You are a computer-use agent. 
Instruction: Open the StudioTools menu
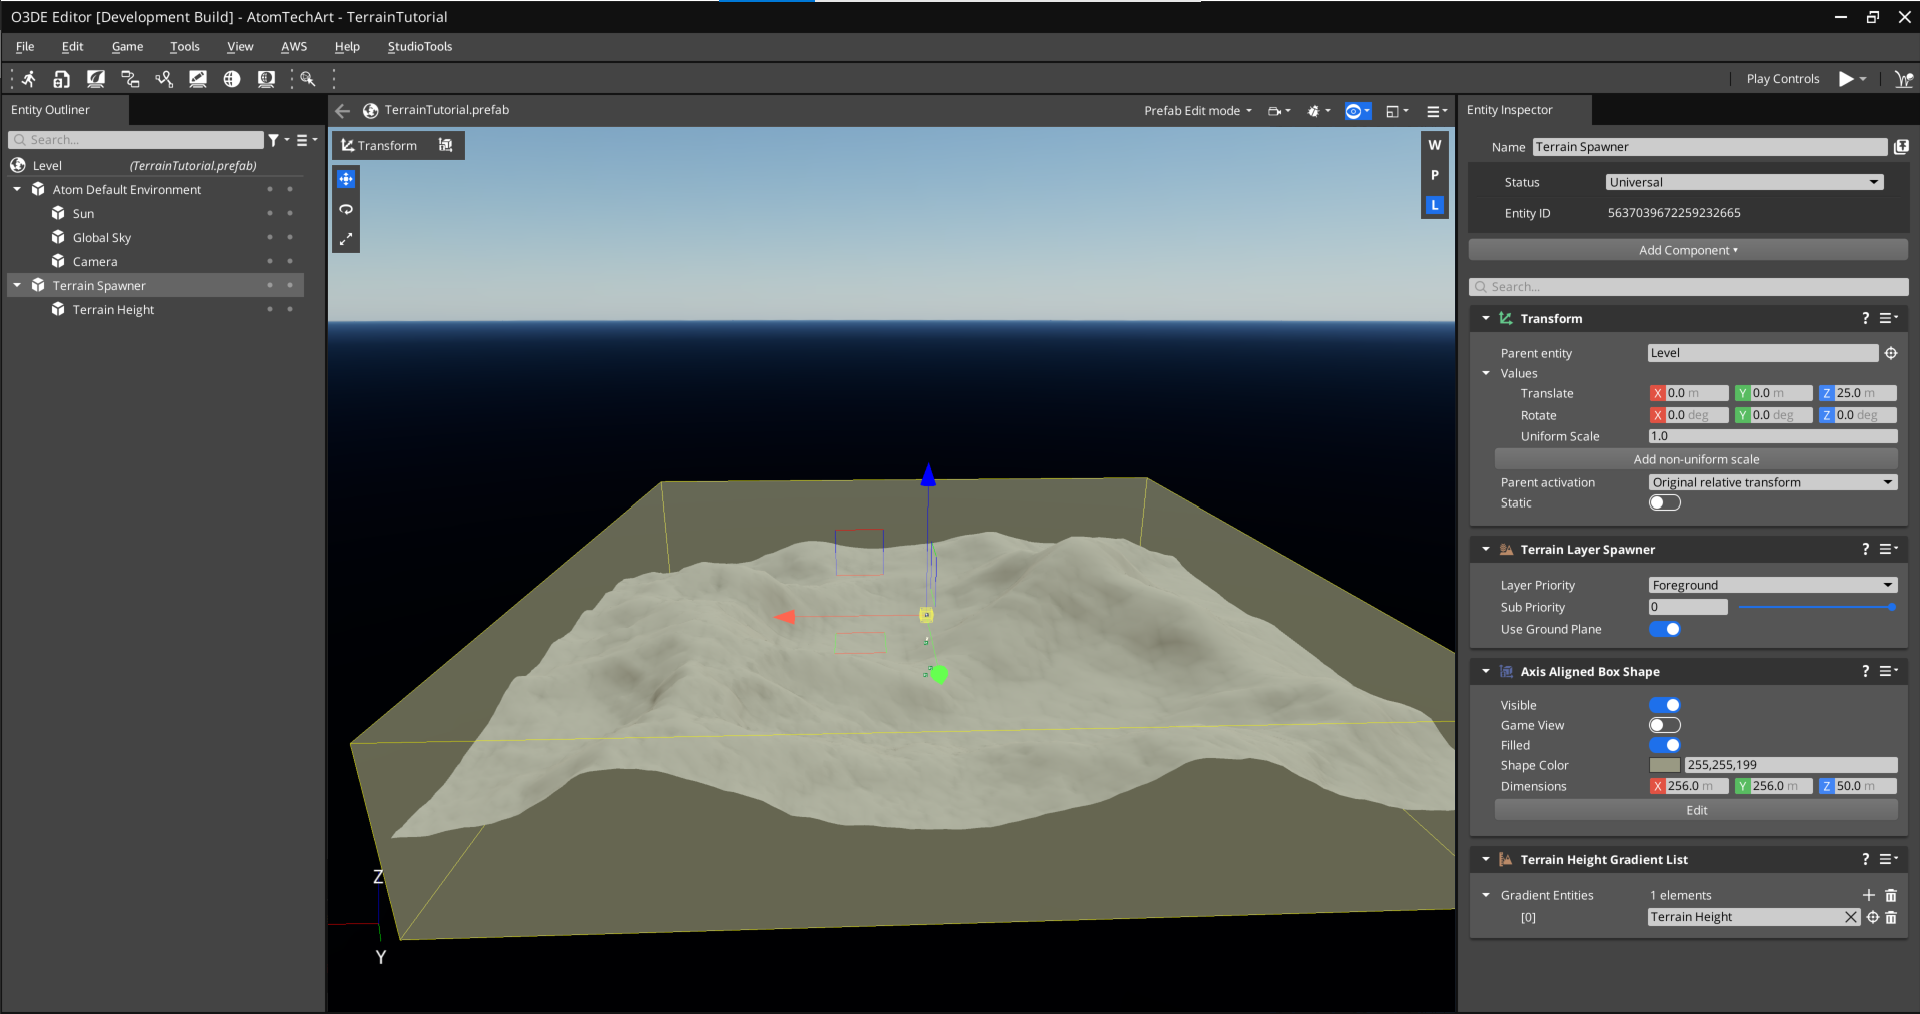tap(419, 47)
